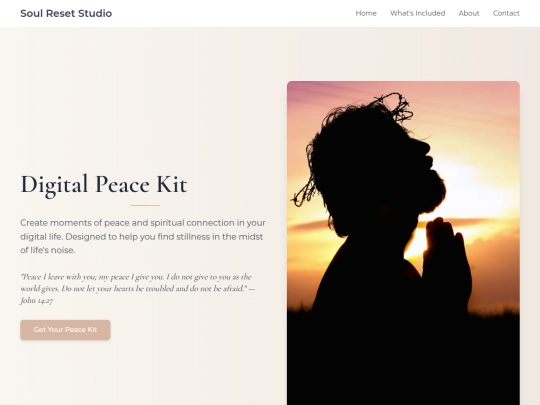Screen dimensions: 540x405
Task: Click the praying silhouette hero image
Action: (403, 243)
